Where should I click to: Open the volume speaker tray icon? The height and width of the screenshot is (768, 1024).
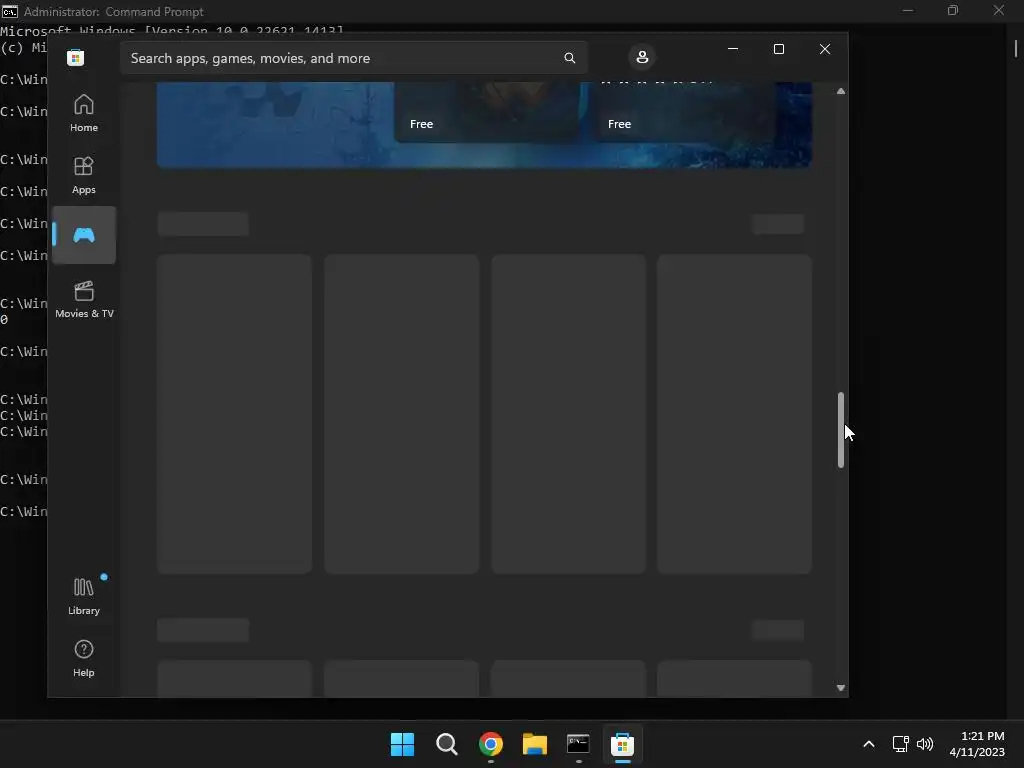[x=925, y=744]
